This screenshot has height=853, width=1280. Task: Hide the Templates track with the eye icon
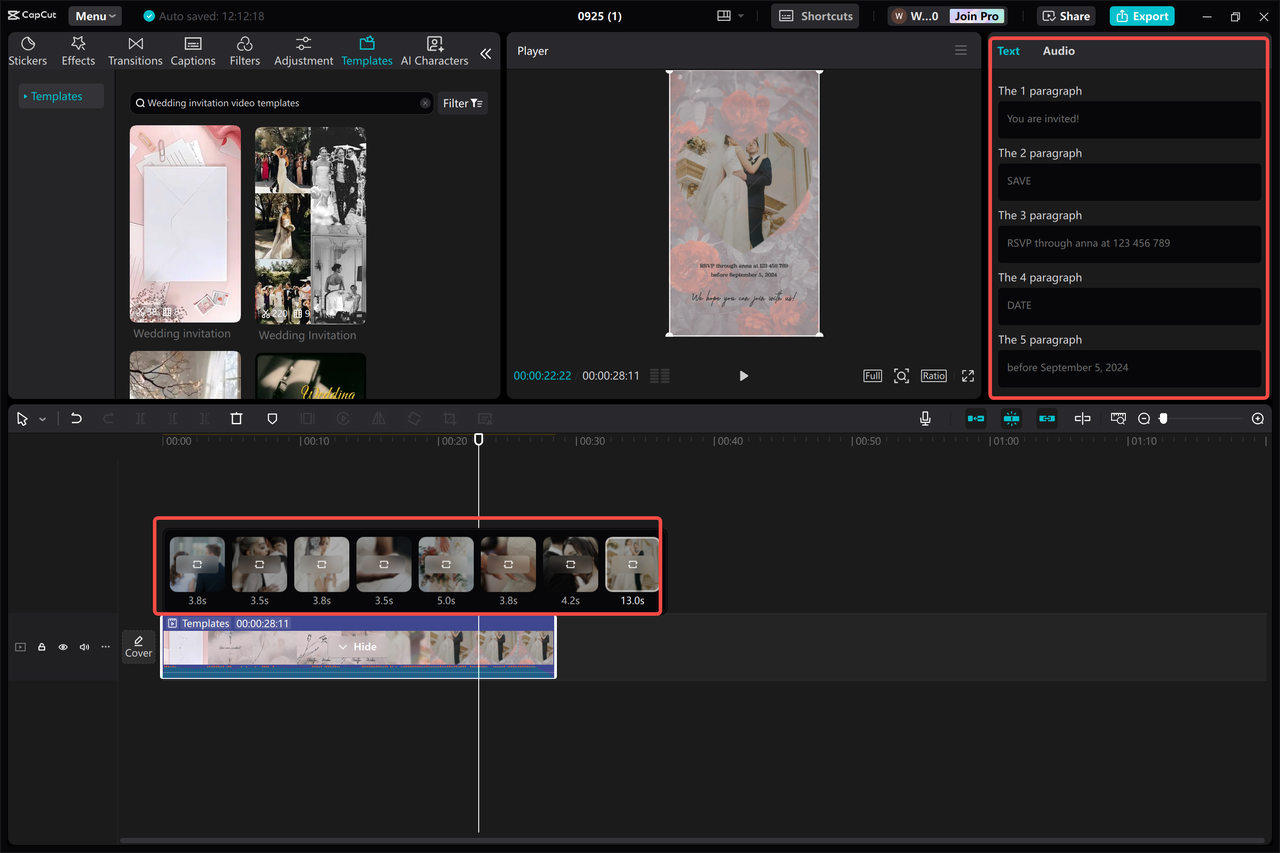[62, 647]
